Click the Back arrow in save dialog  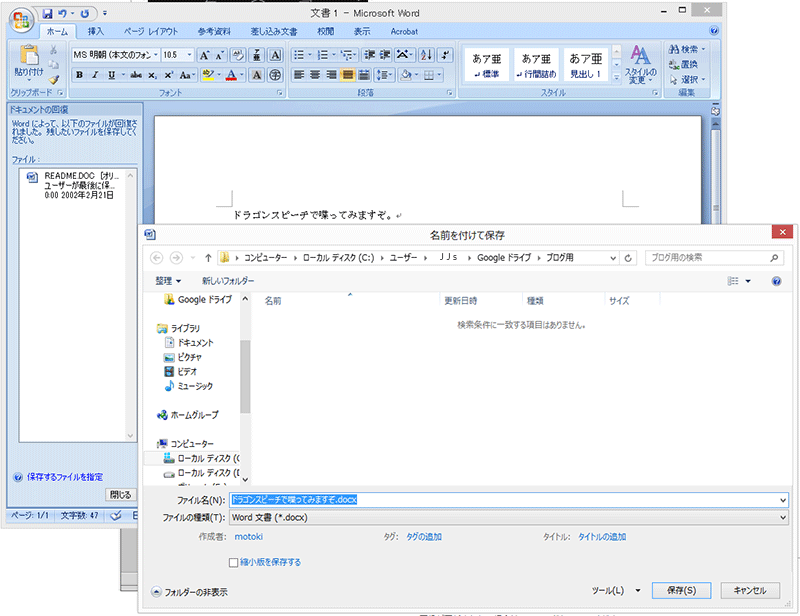157,258
